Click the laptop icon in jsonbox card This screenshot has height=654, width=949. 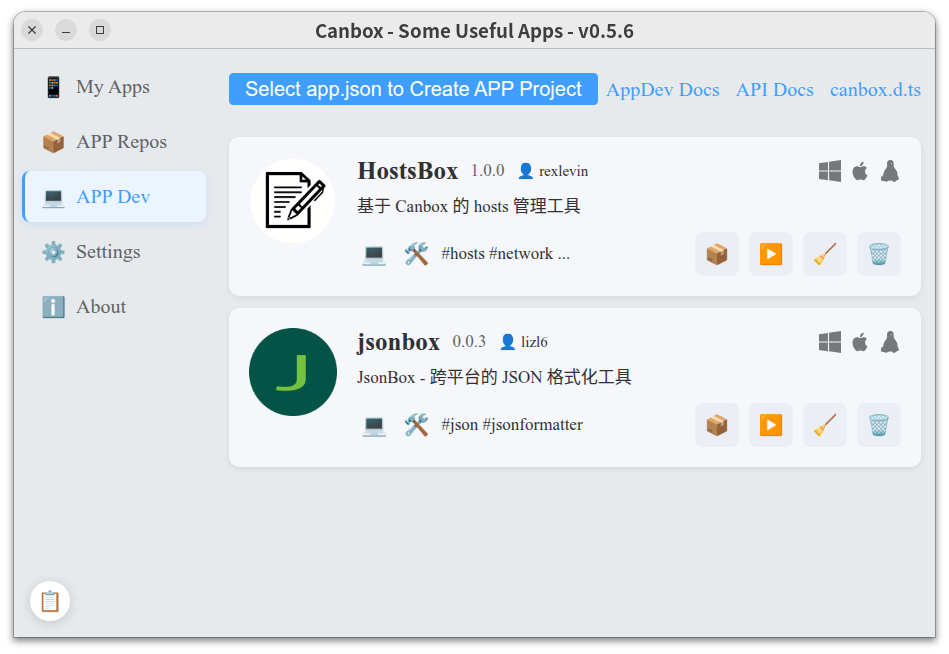coord(374,425)
